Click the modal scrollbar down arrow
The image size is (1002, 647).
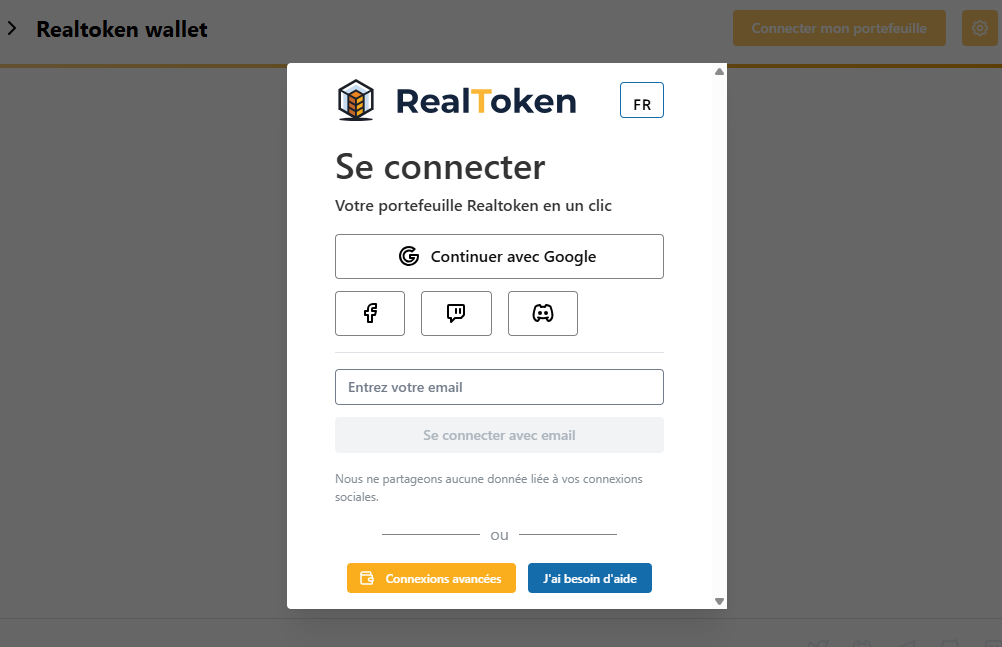[719, 601]
